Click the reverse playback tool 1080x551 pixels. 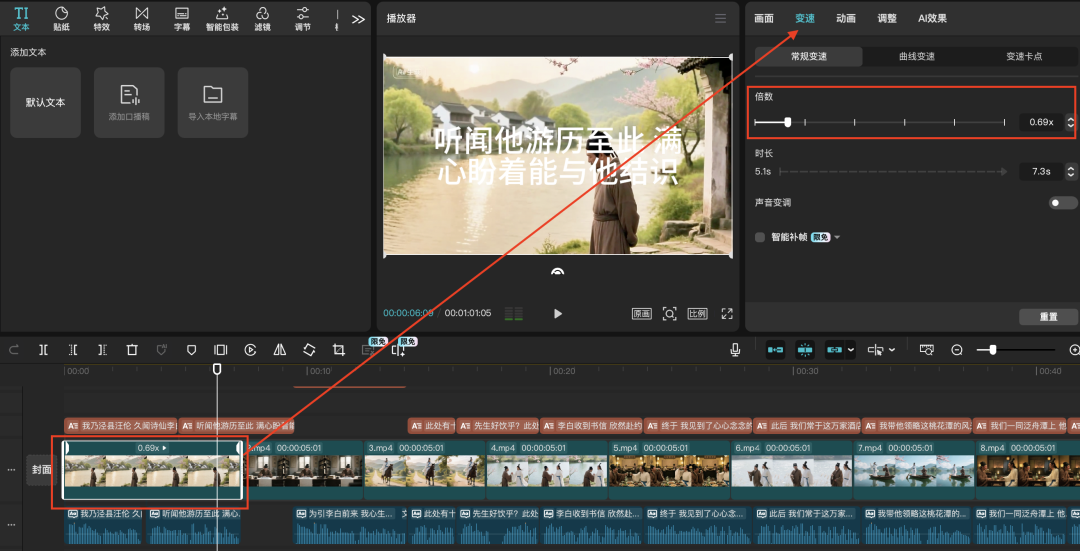point(250,350)
